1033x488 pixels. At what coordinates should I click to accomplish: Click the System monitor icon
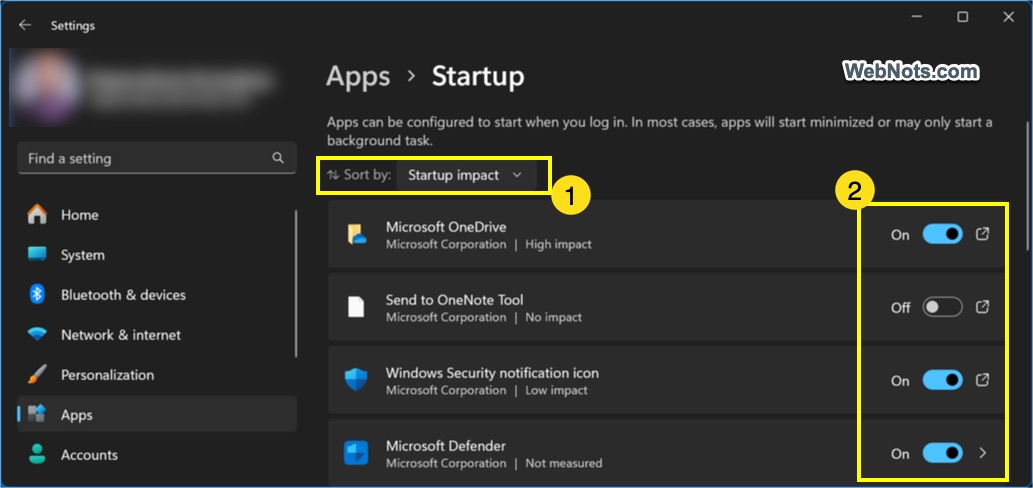(x=37, y=254)
